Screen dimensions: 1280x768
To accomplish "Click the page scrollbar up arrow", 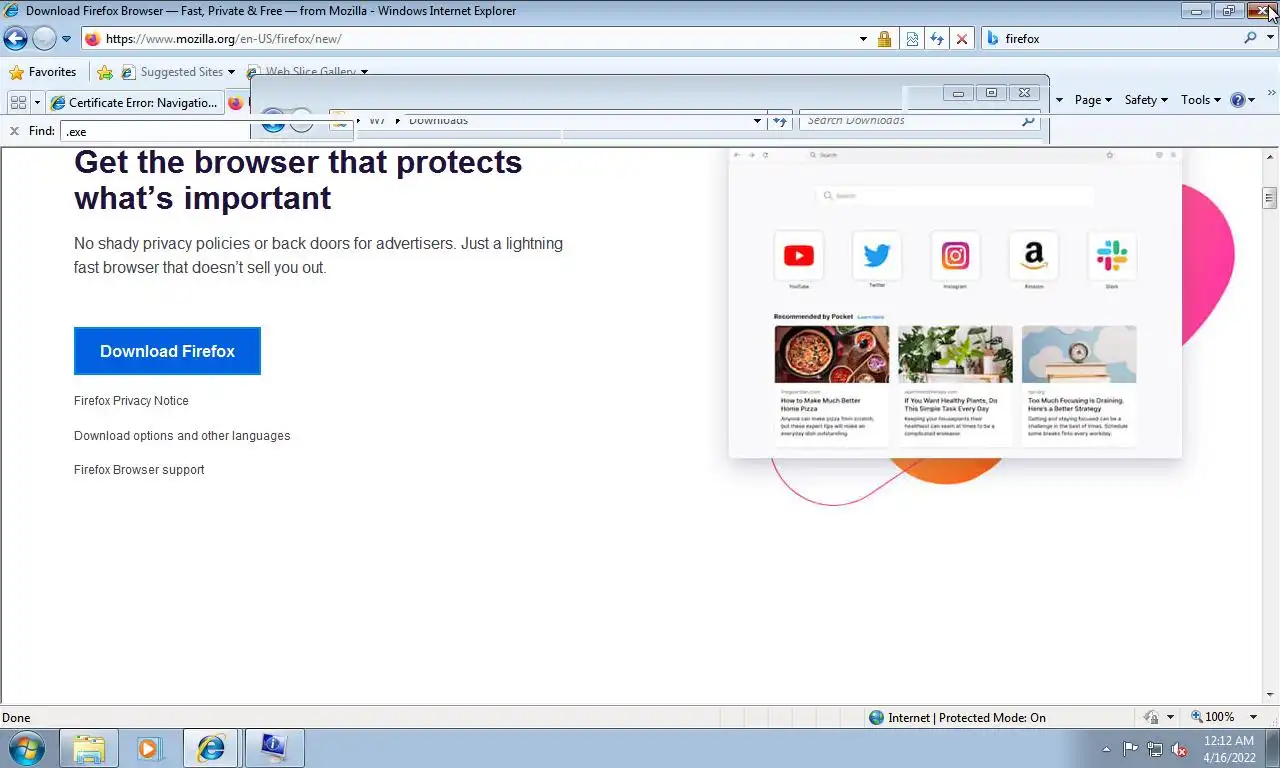I will click(1270, 157).
